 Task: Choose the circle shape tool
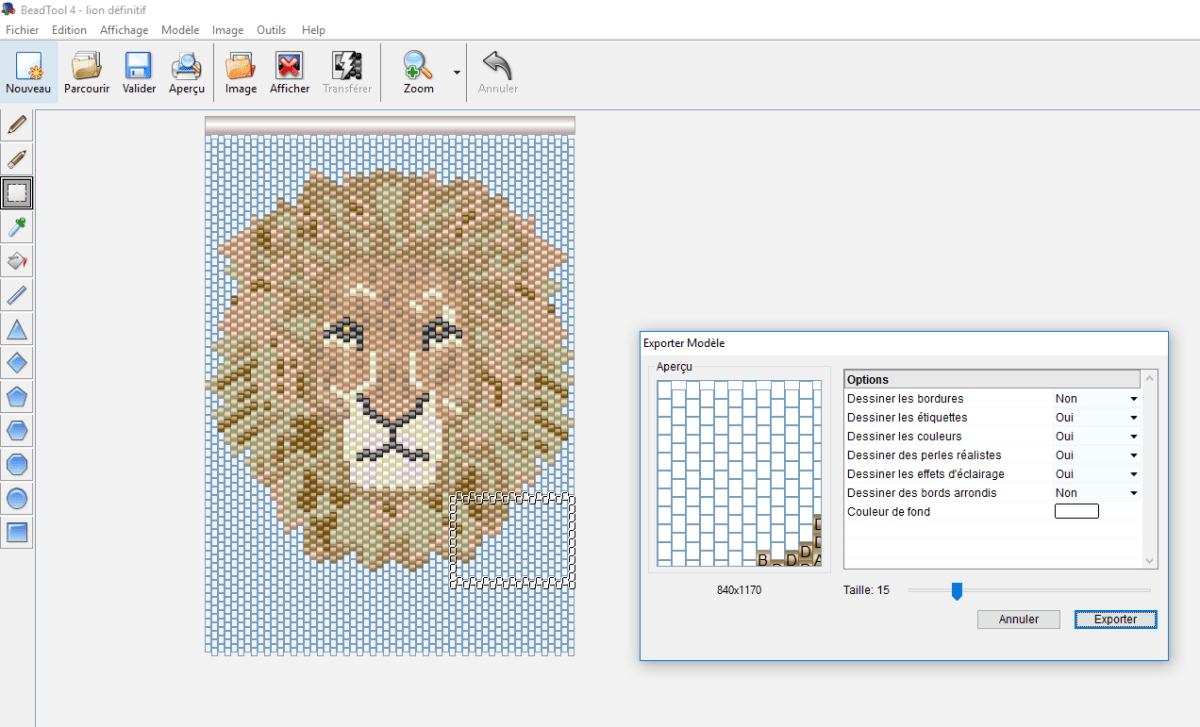(x=17, y=498)
